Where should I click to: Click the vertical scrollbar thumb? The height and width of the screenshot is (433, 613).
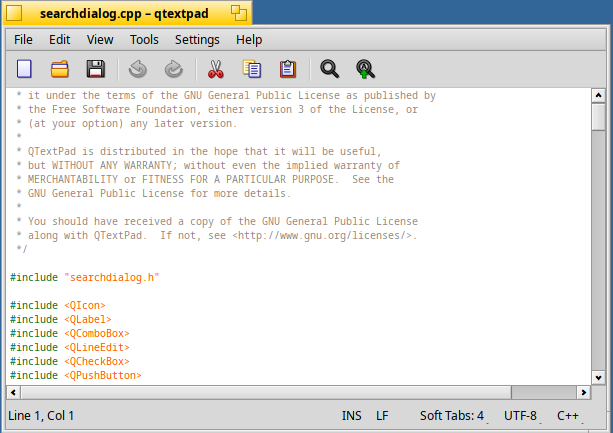pyautogui.click(x=598, y=116)
